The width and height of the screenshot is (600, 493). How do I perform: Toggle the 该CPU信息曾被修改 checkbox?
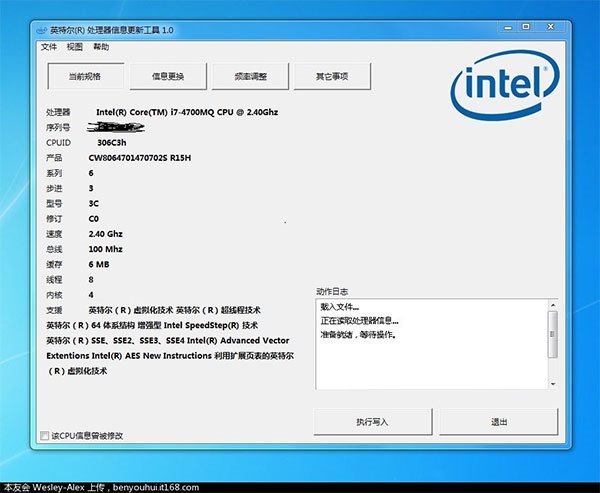pyautogui.click(x=44, y=436)
